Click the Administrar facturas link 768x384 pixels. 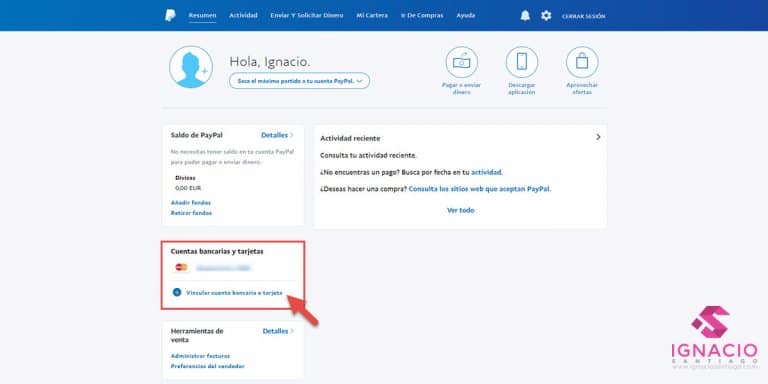(200, 356)
